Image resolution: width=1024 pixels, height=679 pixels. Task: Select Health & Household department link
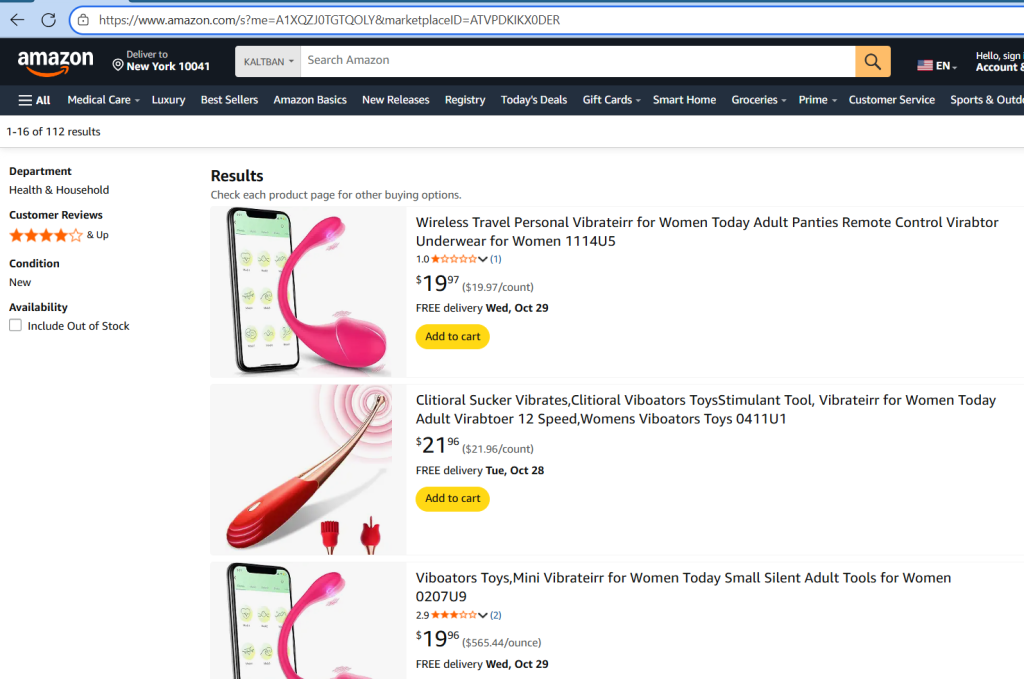(x=59, y=190)
